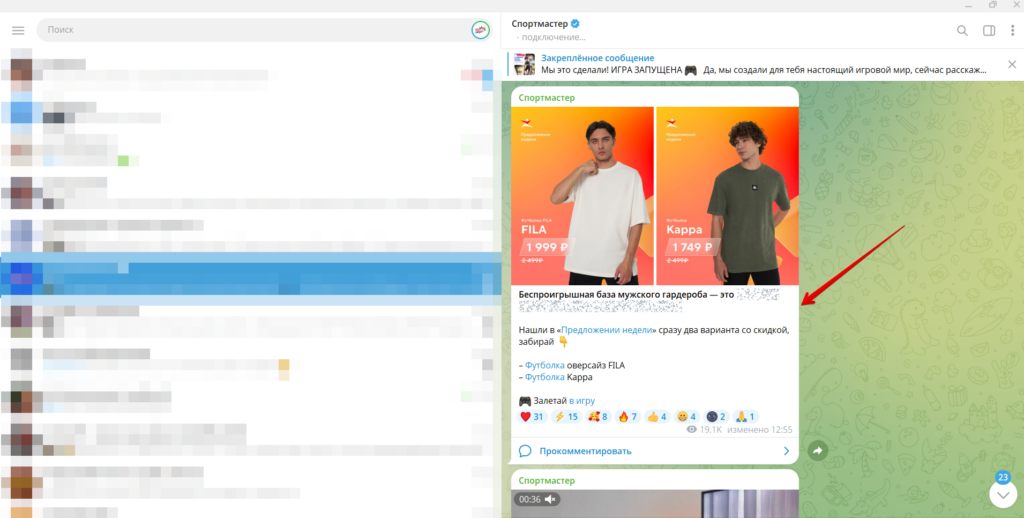Close the pinned message banner

[x=1012, y=64]
